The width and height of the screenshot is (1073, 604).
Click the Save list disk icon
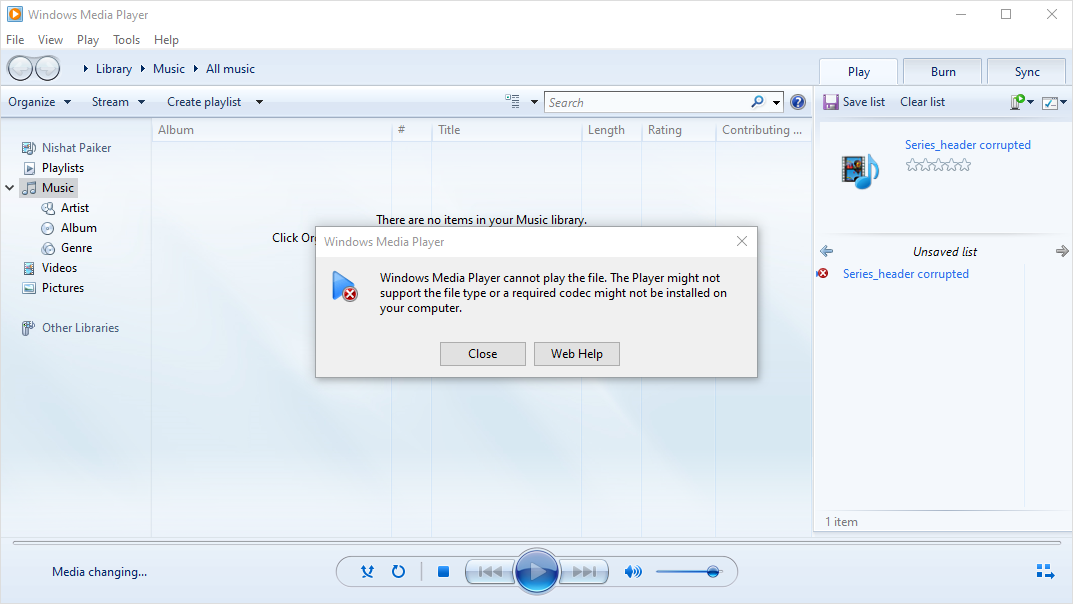tap(830, 102)
